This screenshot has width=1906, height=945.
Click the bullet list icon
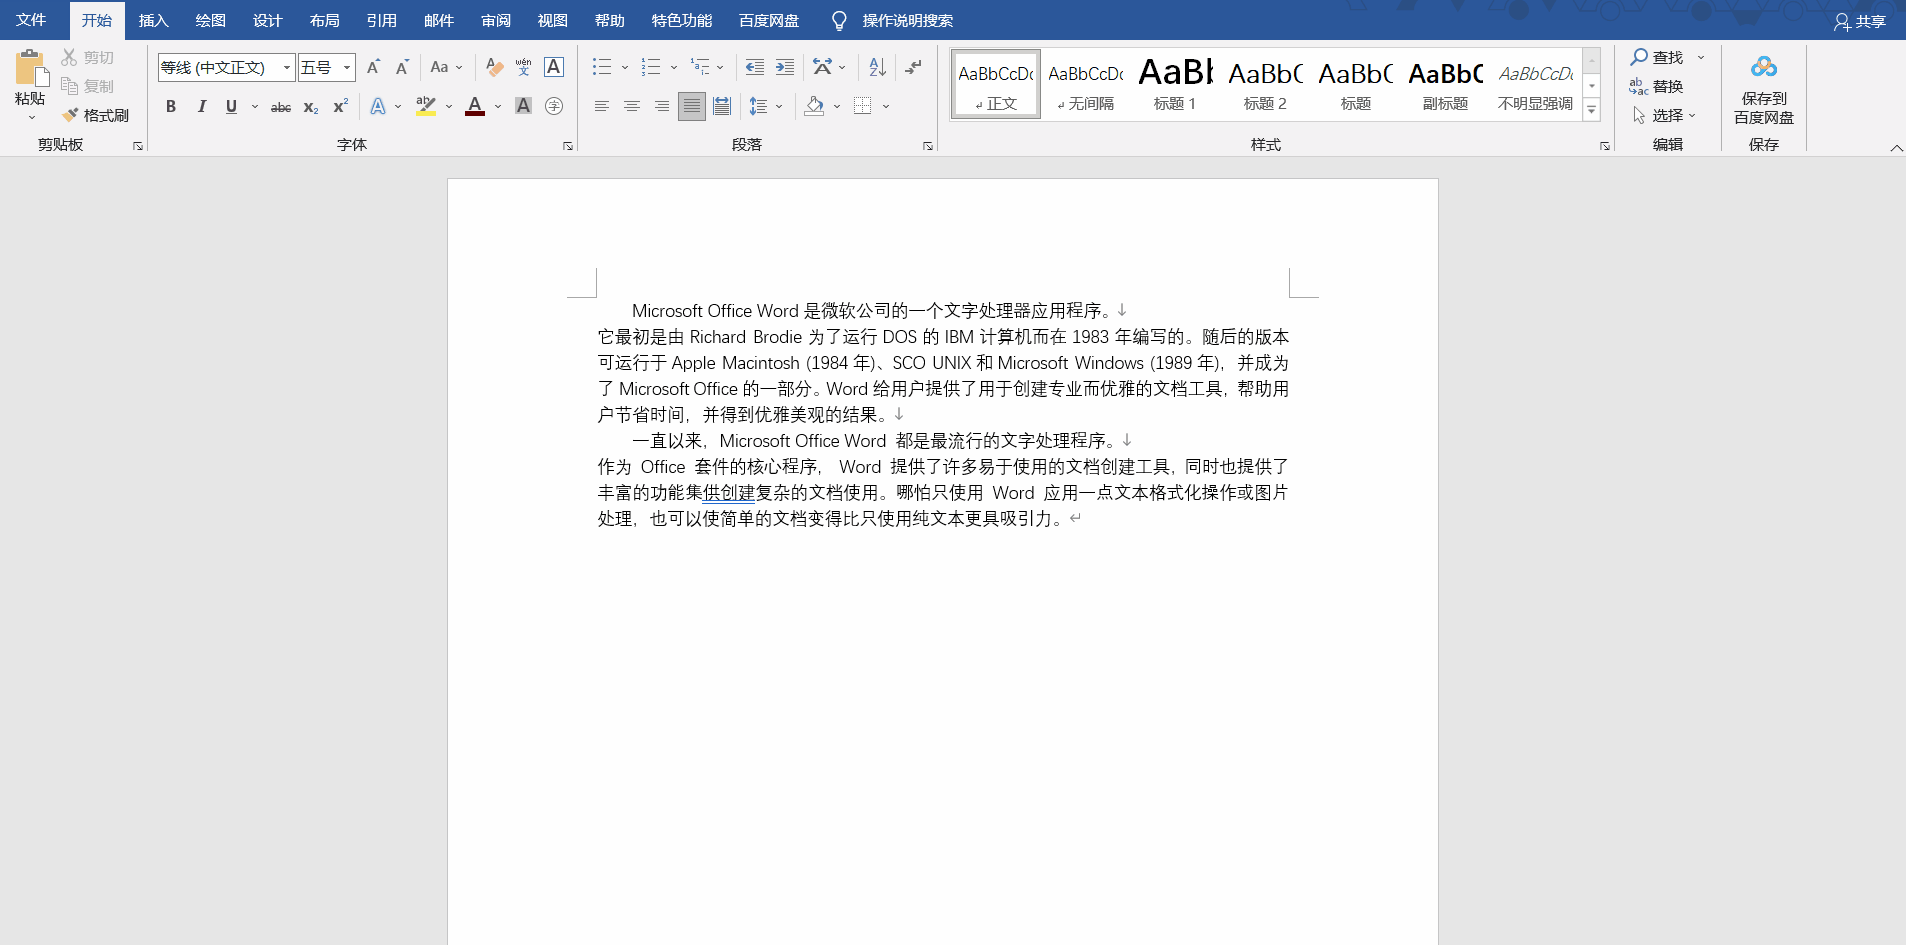601,67
